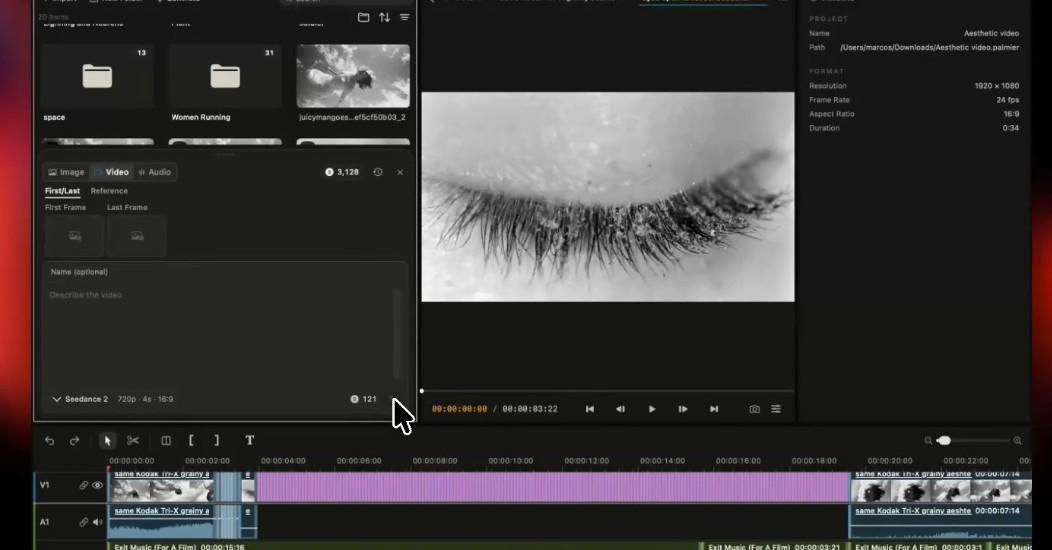The width and height of the screenshot is (1052, 550).
Task: Play the preview video
Action: [x=651, y=409]
